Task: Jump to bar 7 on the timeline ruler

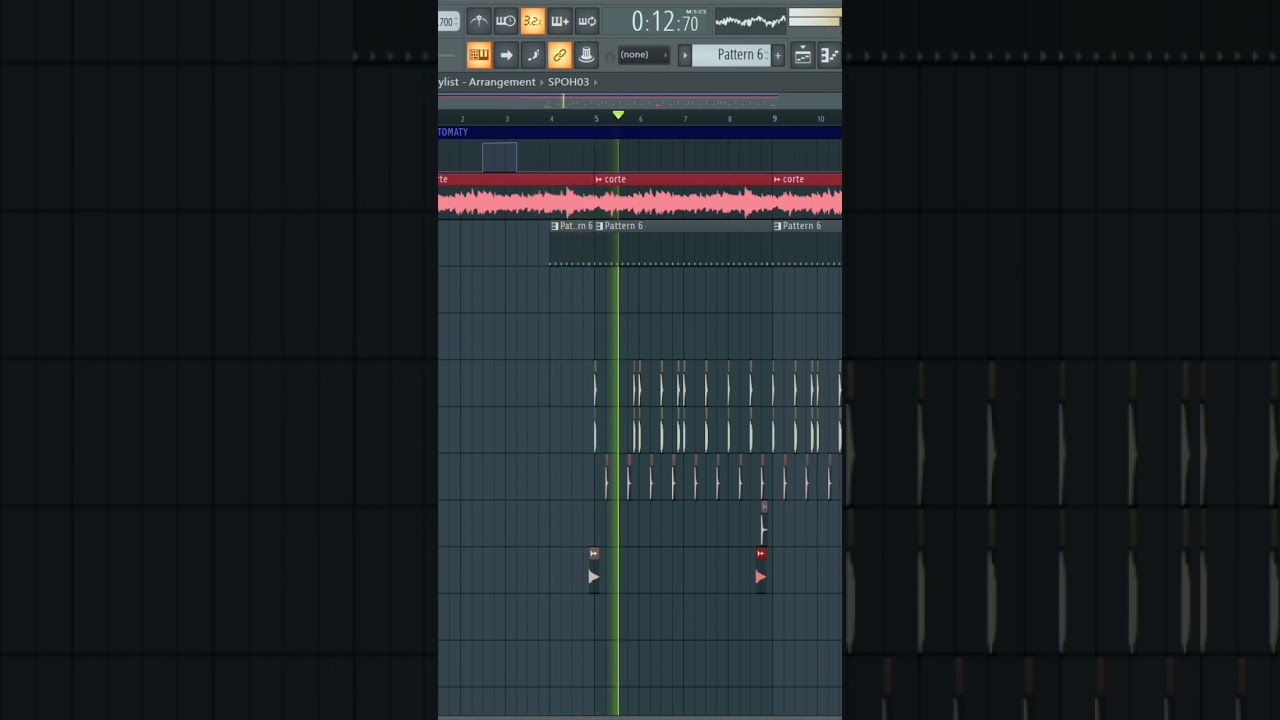Action: click(685, 119)
